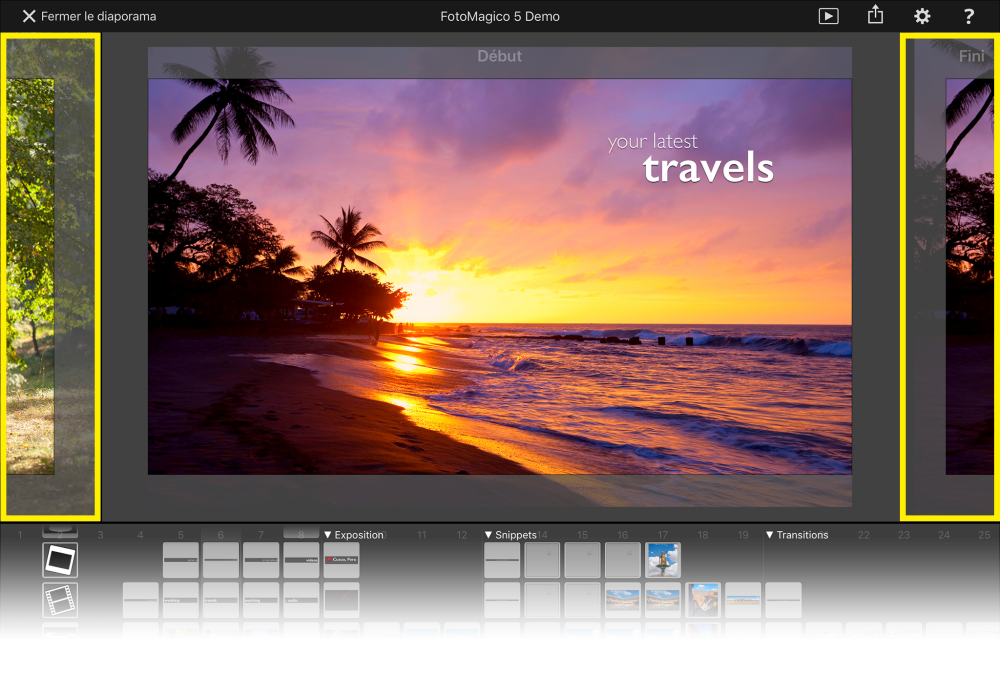Click the 'Snippets' chapter label
The height and width of the screenshot is (674, 1000).
(x=516, y=535)
